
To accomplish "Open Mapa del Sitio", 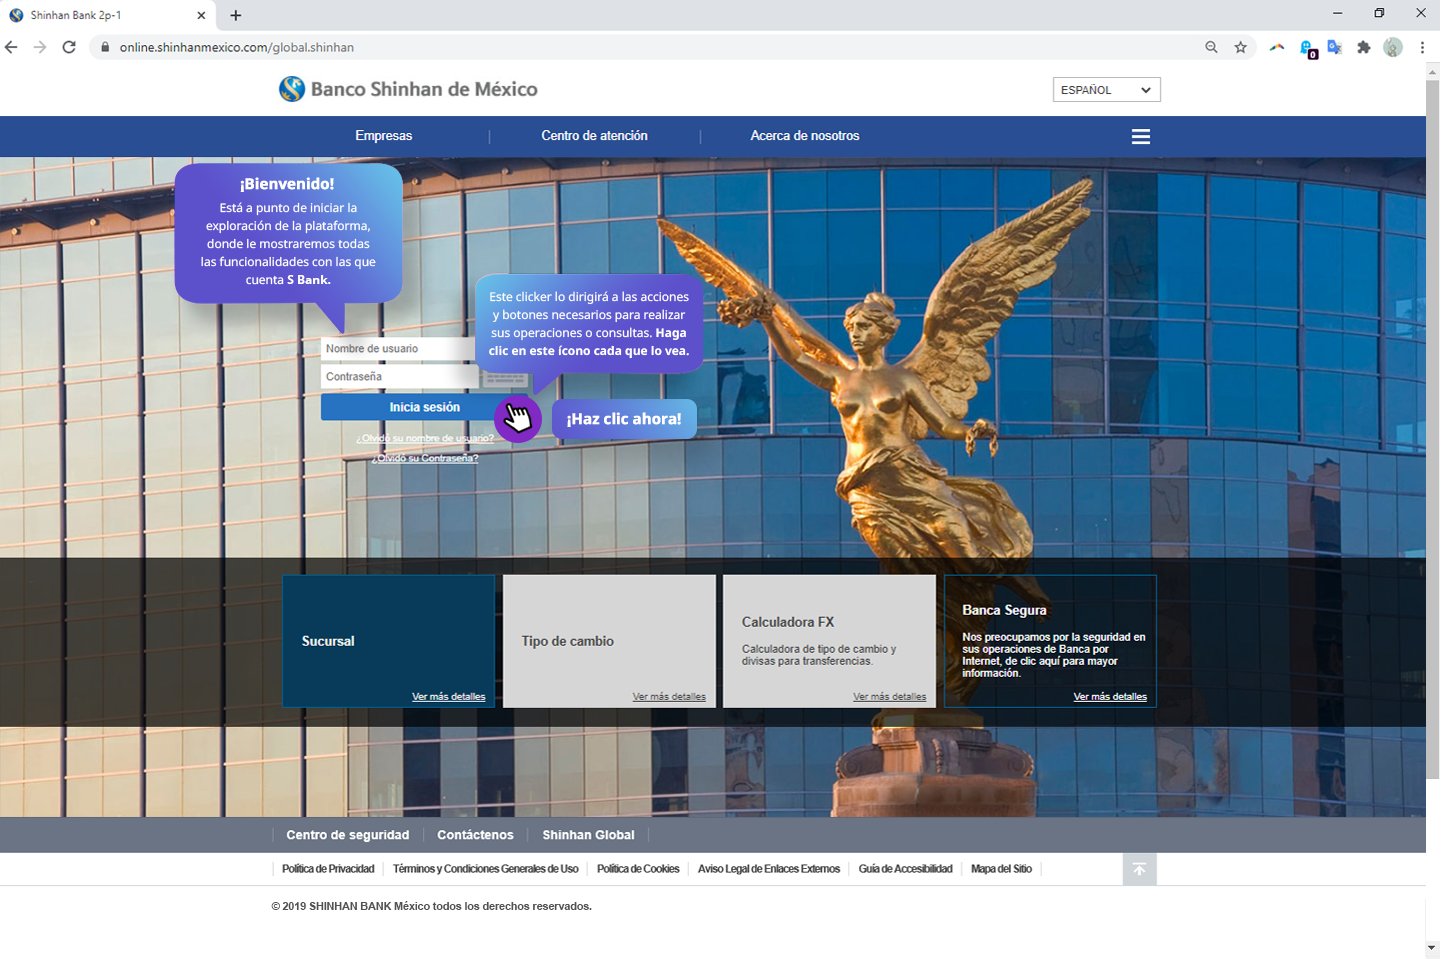I will click(x=1001, y=869).
